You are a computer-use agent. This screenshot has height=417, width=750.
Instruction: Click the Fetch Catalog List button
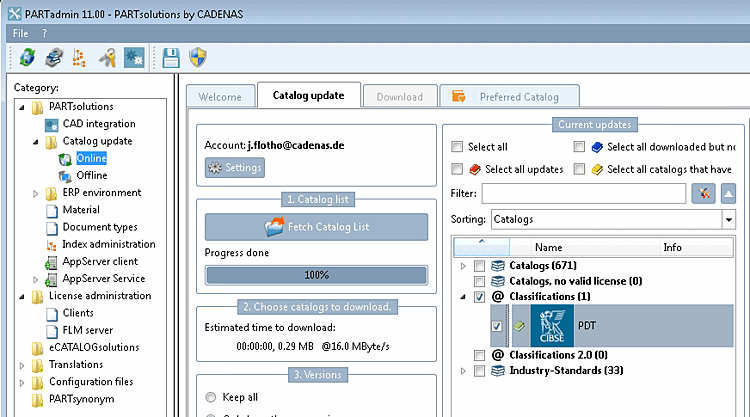317,227
